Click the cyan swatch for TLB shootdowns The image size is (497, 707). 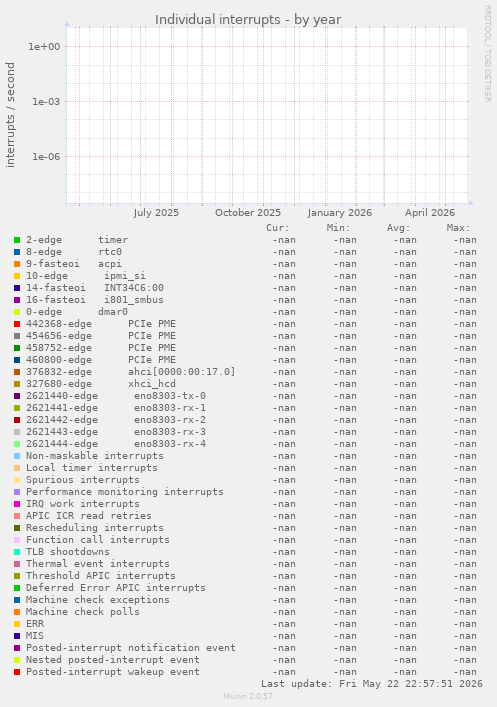[17, 552]
